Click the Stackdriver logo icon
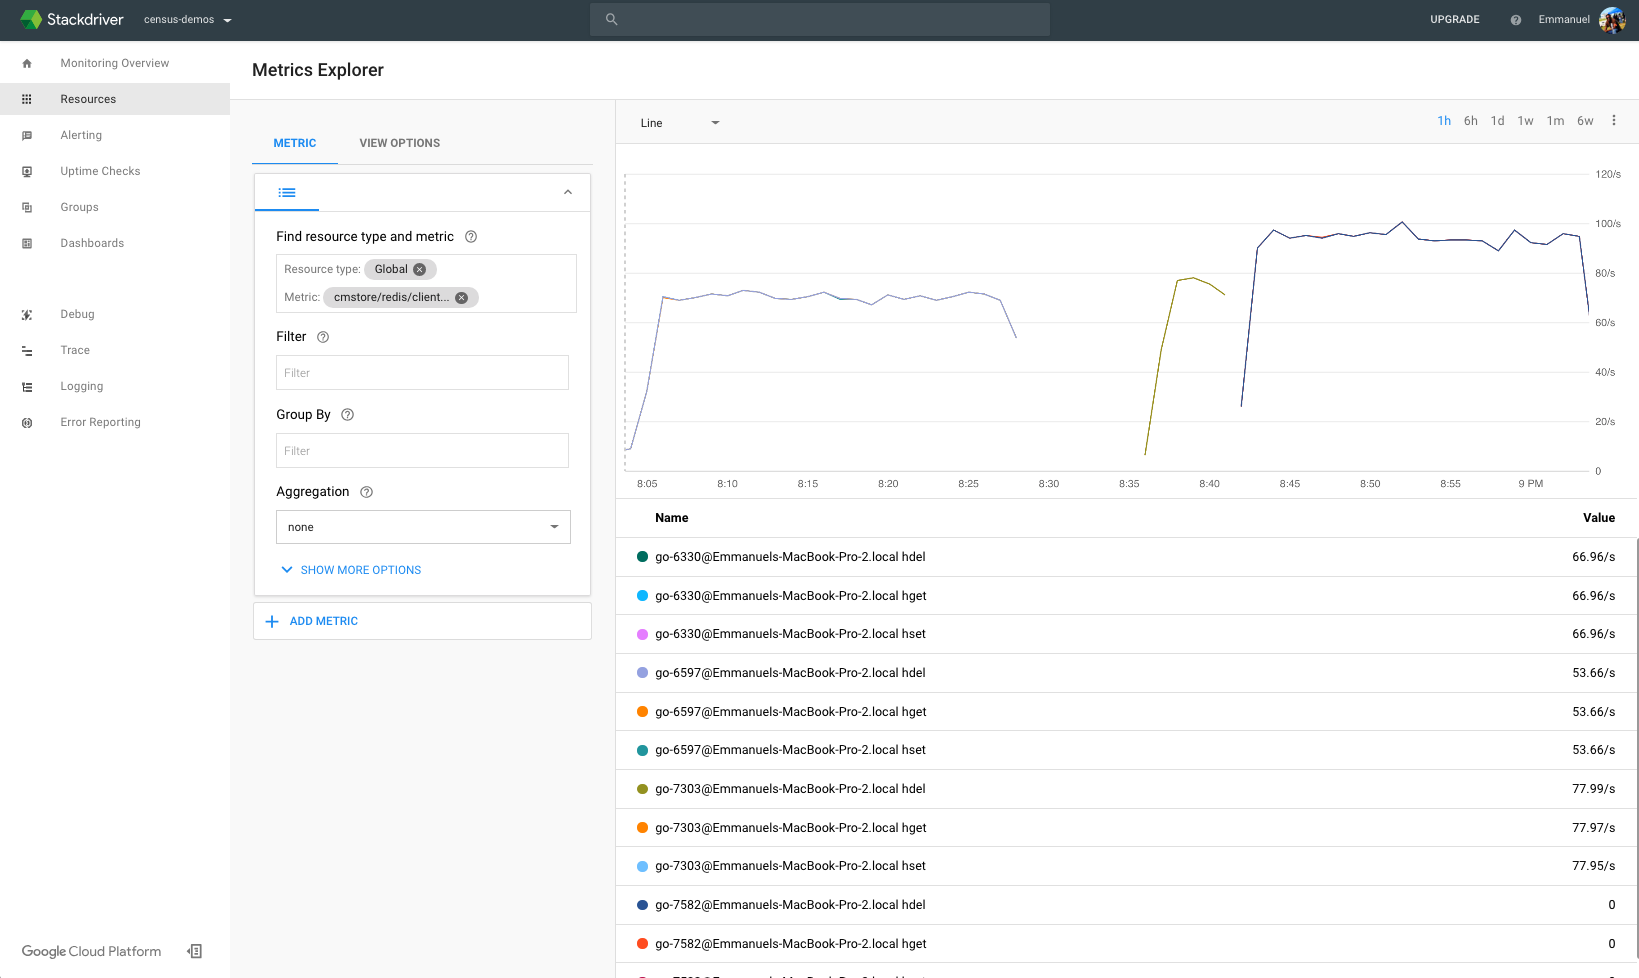The image size is (1639, 978). click(x=31, y=19)
